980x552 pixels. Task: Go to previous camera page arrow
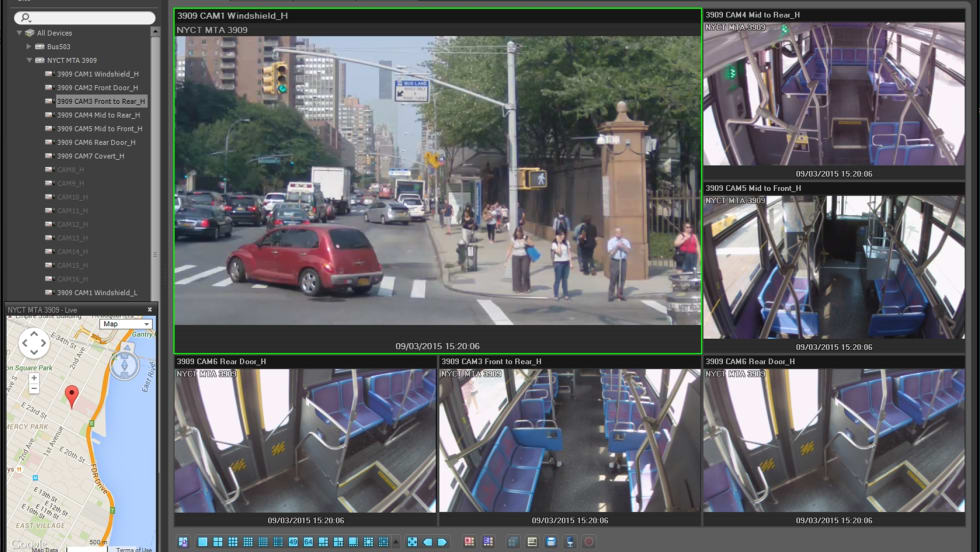click(427, 542)
